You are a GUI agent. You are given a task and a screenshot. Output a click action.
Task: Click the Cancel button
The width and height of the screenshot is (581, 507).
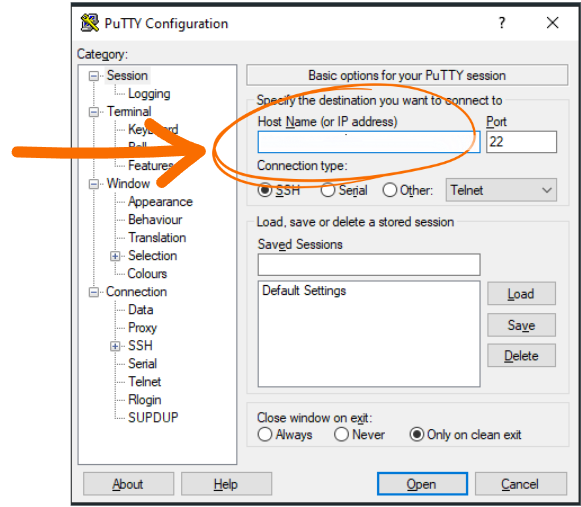[x=521, y=484]
